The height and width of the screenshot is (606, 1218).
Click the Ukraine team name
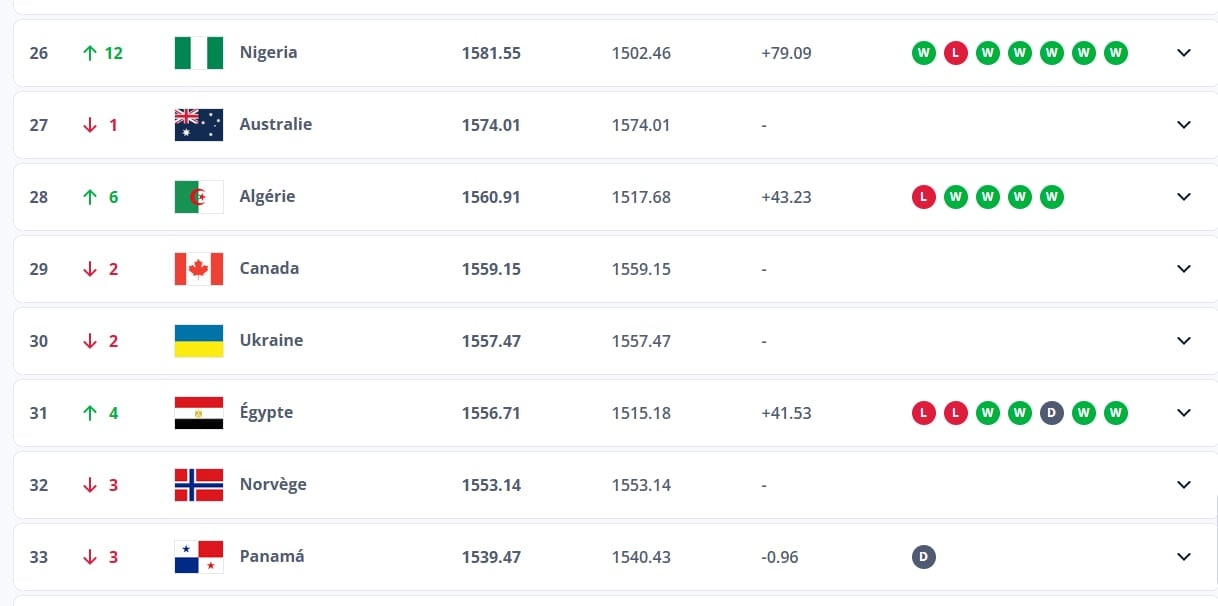(271, 341)
